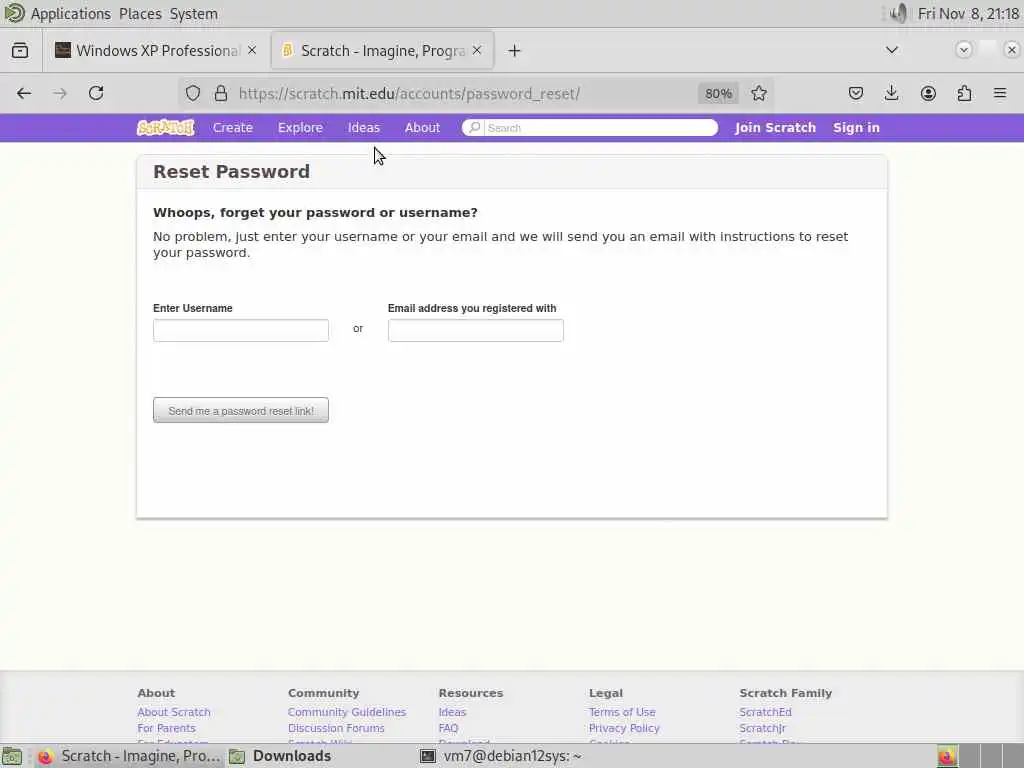Open Terms of Use footer link
Viewport: 1024px width, 768px height.
tap(622, 712)
